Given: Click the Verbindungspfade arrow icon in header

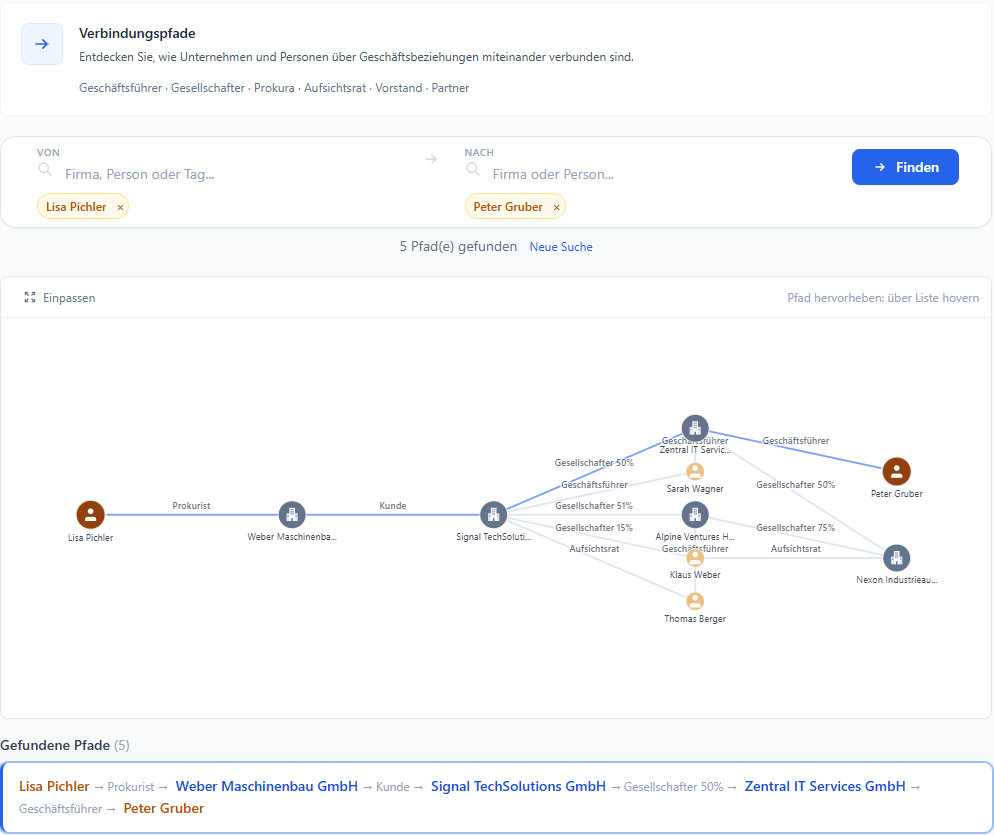Looking at the screenshot, I should click(x=42, y=44).
